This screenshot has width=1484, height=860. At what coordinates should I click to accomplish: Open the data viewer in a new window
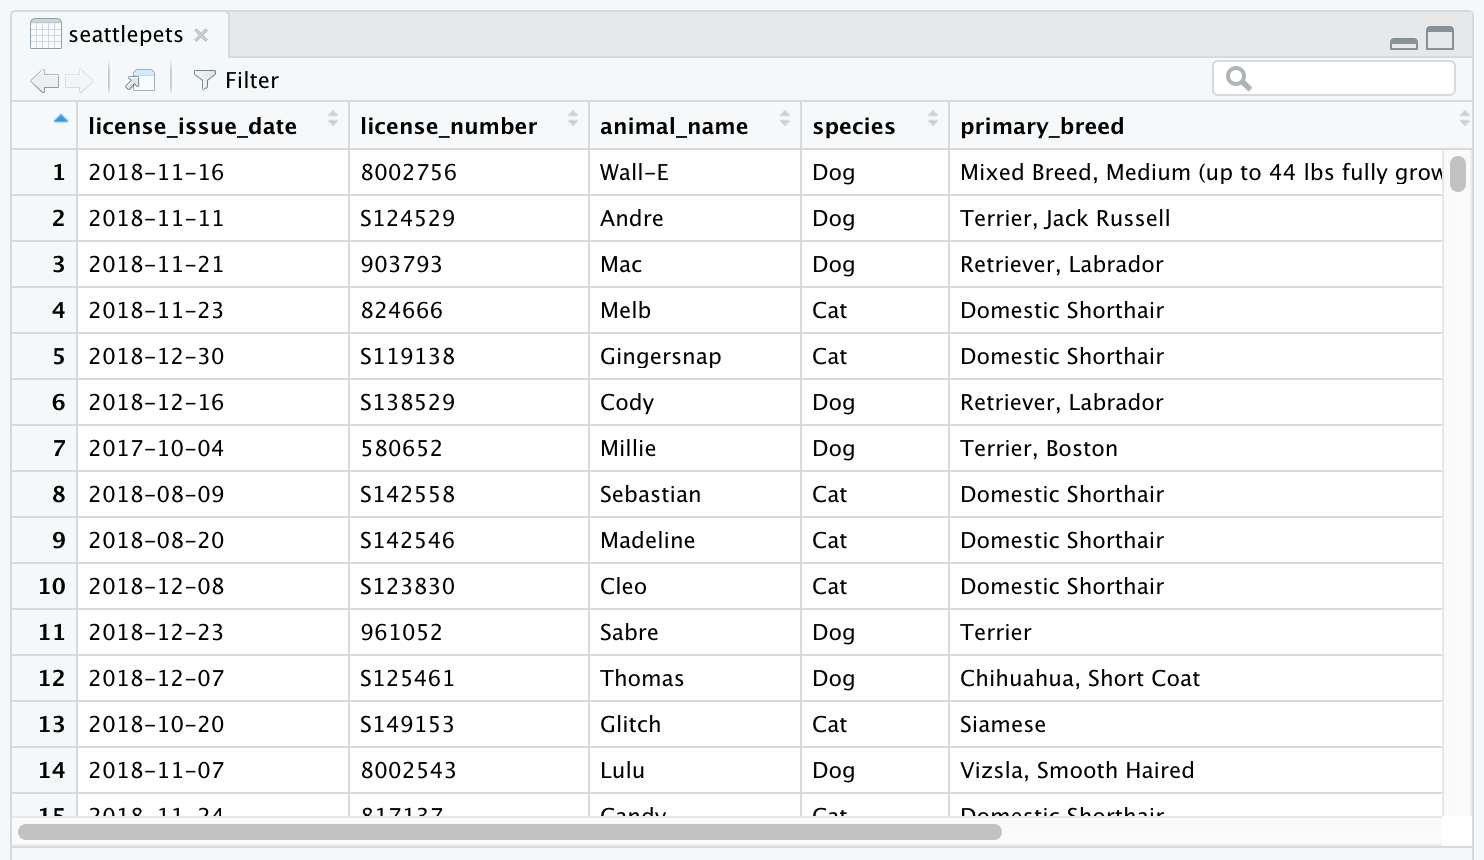tap(139, 79)
